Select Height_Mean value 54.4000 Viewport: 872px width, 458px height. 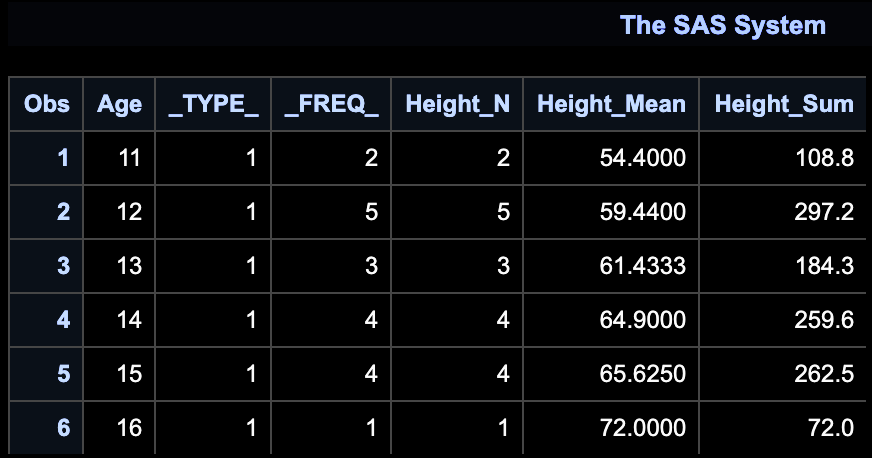click(x=642, y=158)
